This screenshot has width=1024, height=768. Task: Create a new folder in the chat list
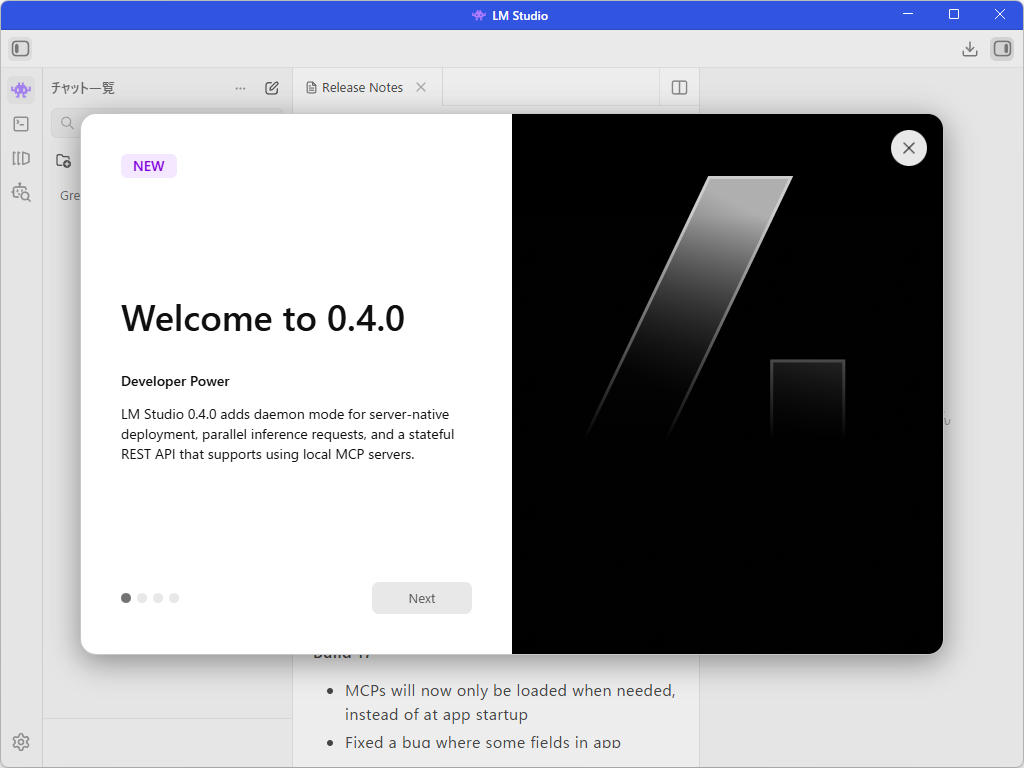click(63, 160)
